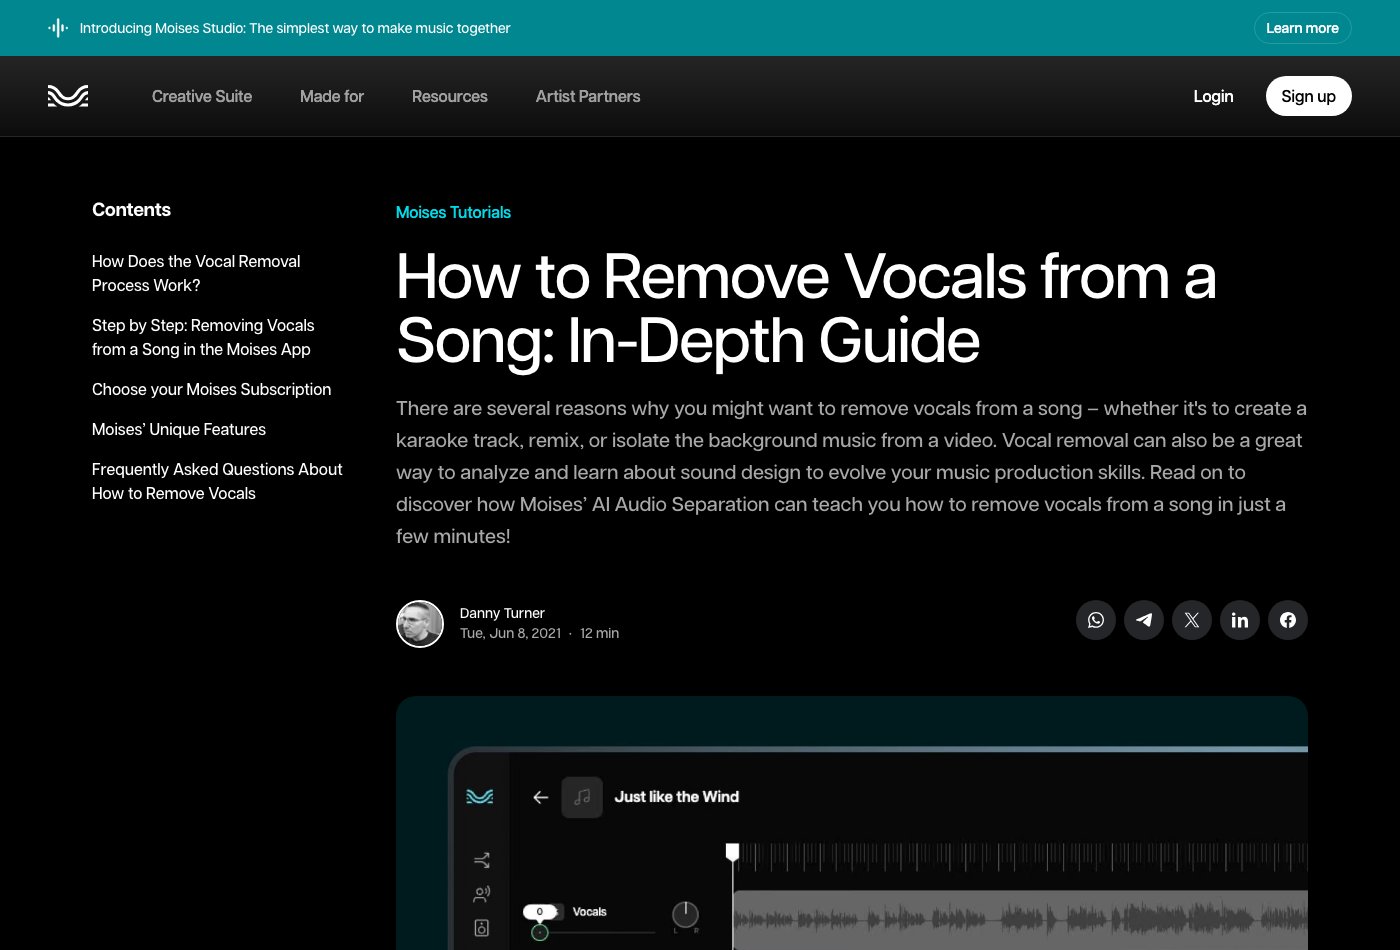Jump to Moises' Unique Features section
The height and width of the screenshot is (950, 1400).
(x=179, y=429)
